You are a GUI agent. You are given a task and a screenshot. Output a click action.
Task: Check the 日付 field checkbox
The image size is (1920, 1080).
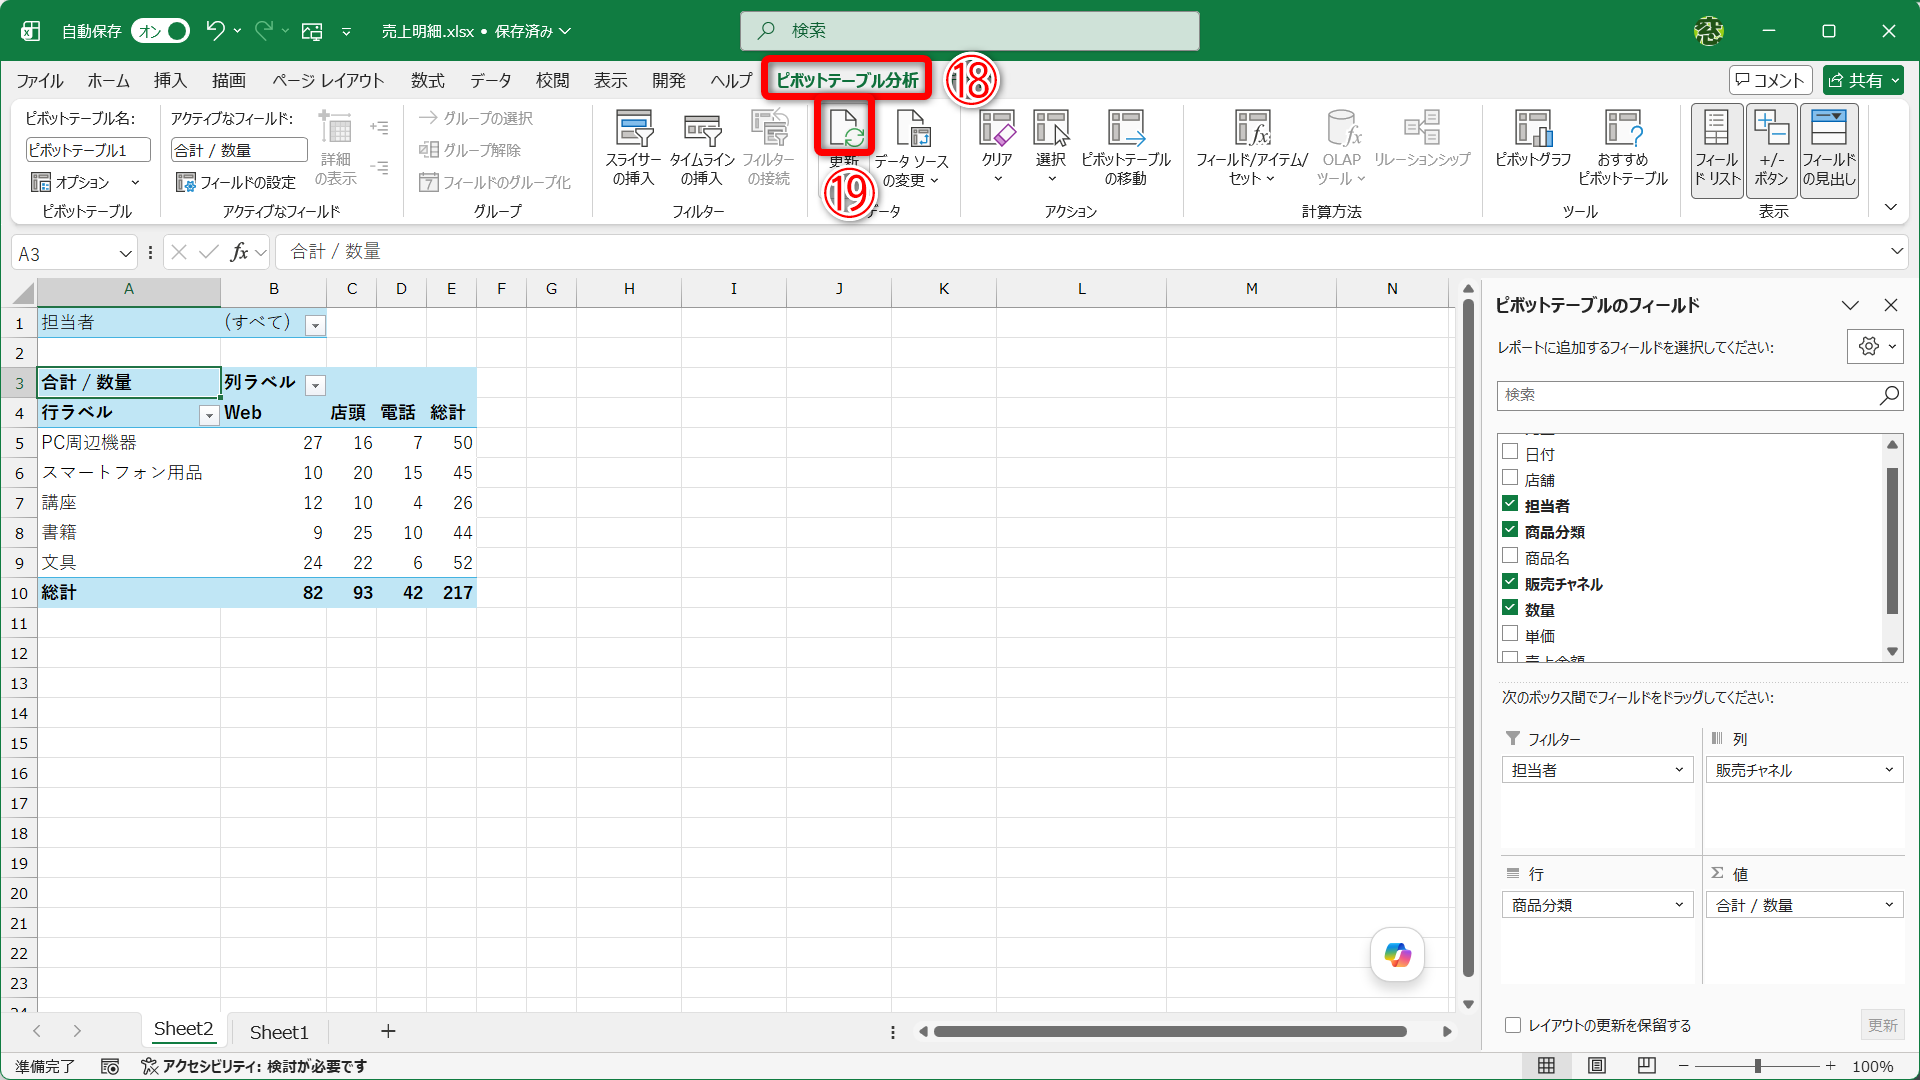(1510, 452)
